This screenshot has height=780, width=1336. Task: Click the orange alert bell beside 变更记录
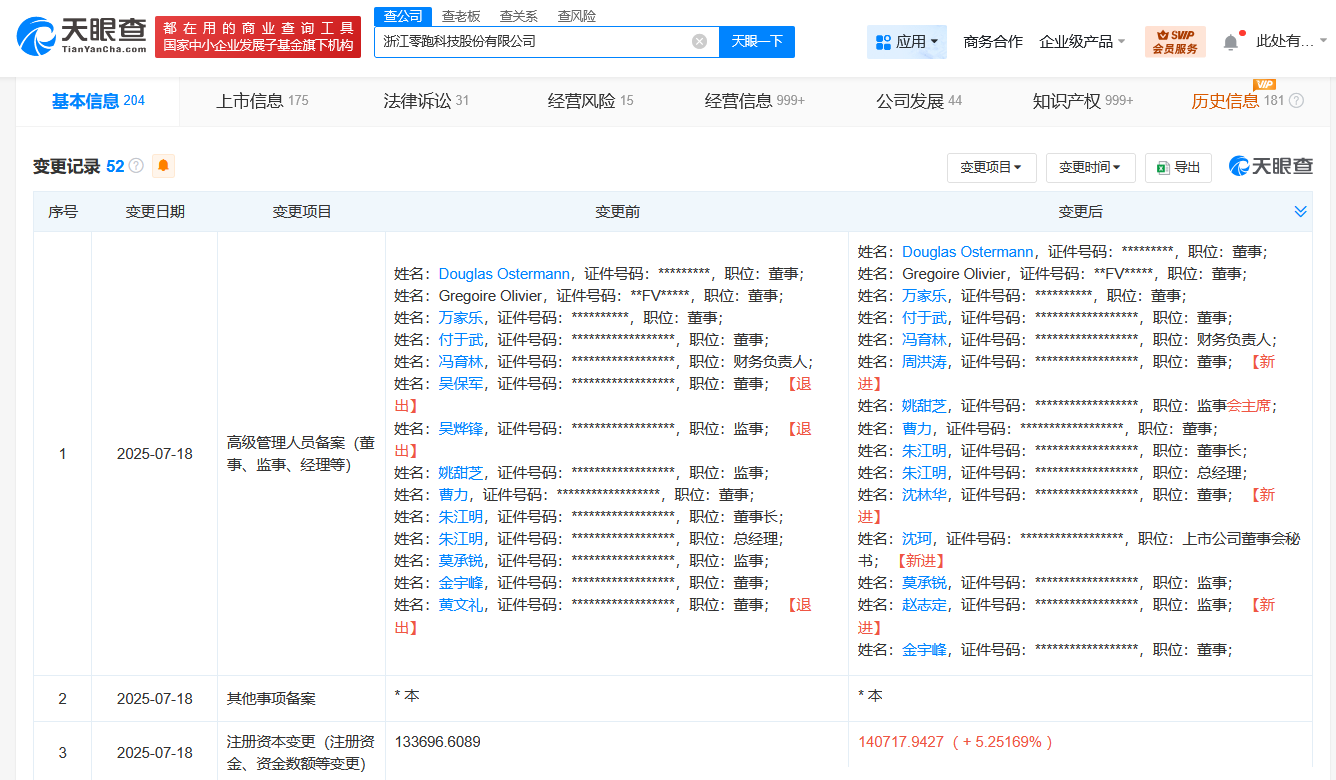[163, 166]
